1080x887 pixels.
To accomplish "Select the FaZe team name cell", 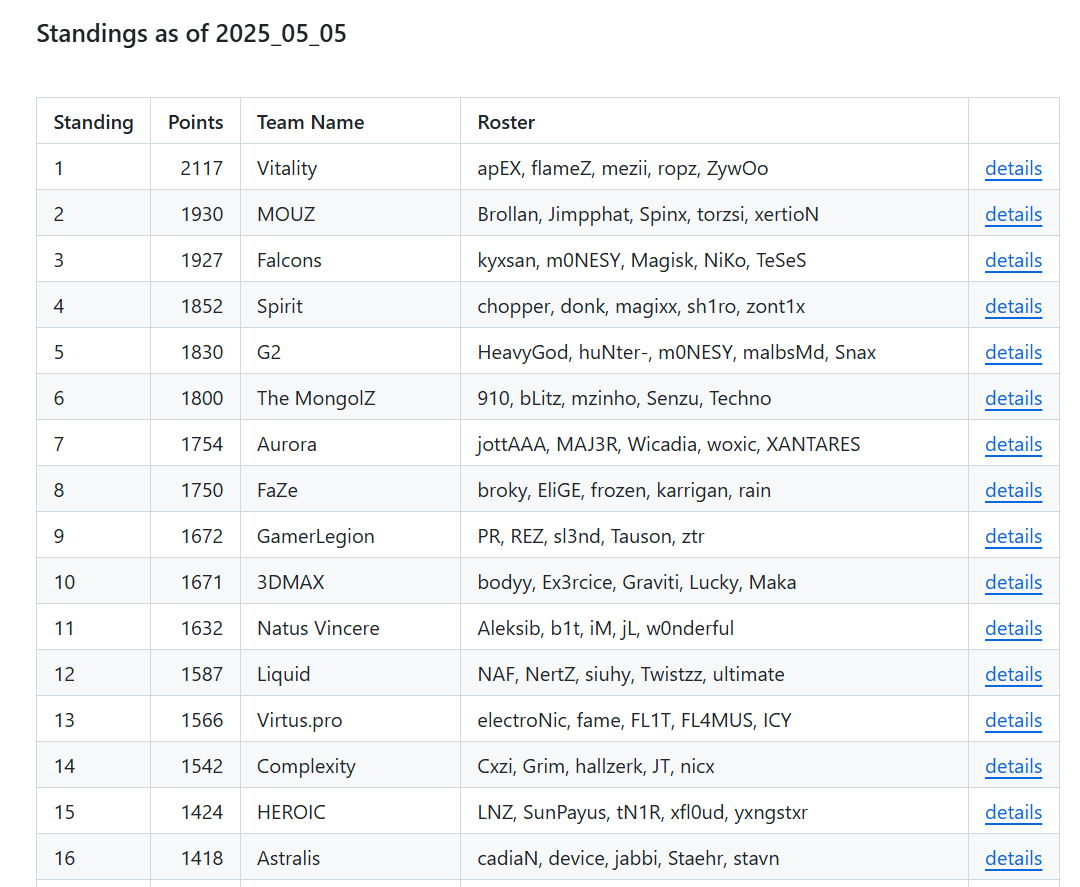I will (x=351, y=490).
